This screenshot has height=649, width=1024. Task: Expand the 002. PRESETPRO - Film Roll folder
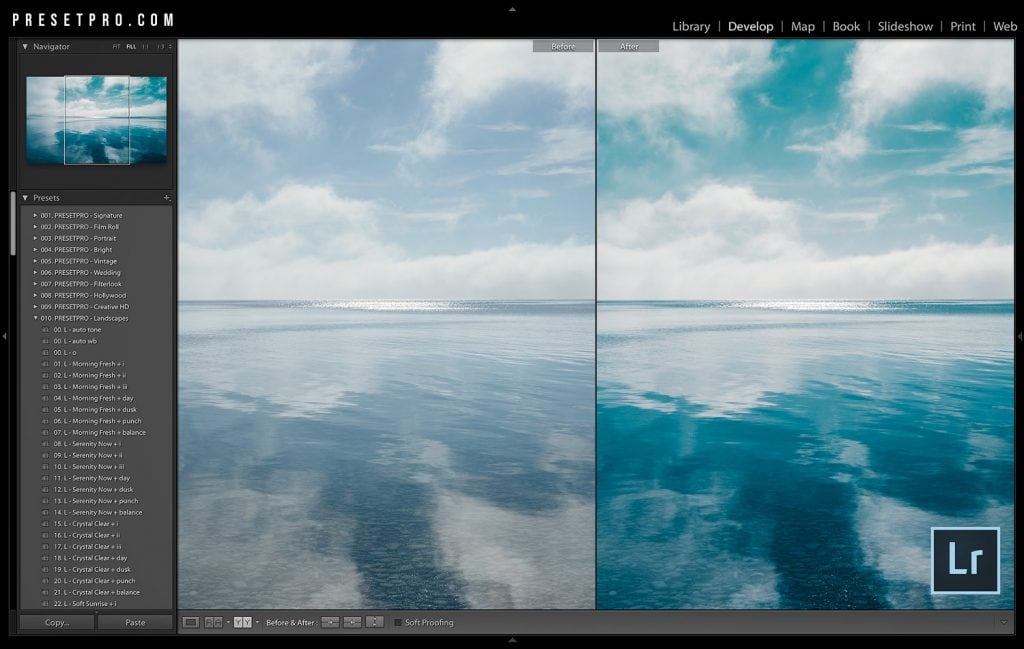[x=35, y=227]
